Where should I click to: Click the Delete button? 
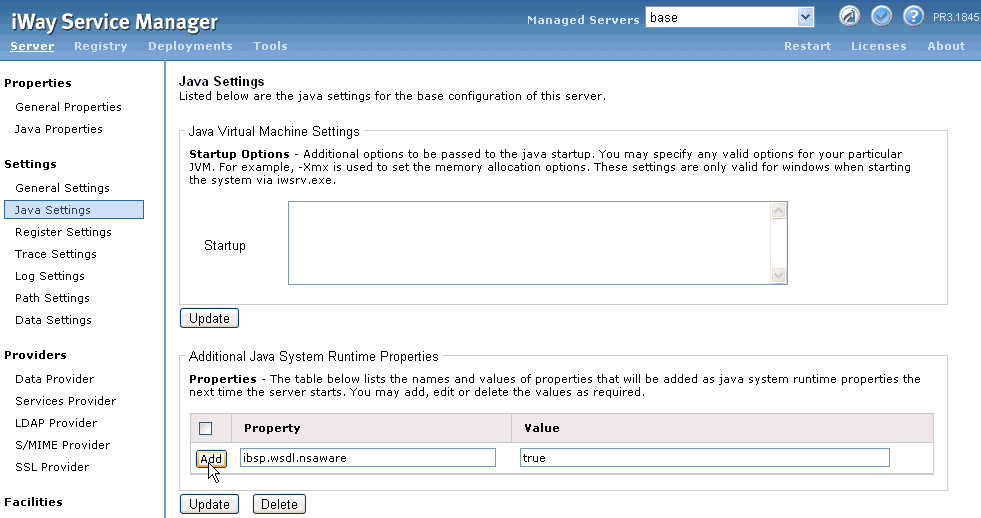[279, 504]
